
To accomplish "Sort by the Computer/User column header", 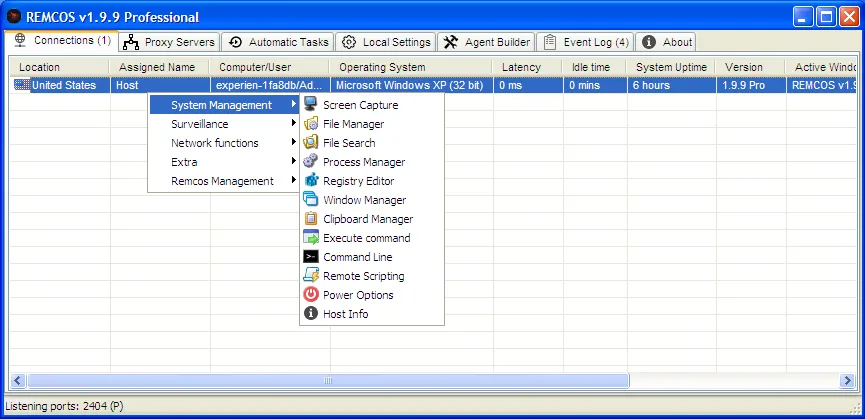I will [269, 67].
